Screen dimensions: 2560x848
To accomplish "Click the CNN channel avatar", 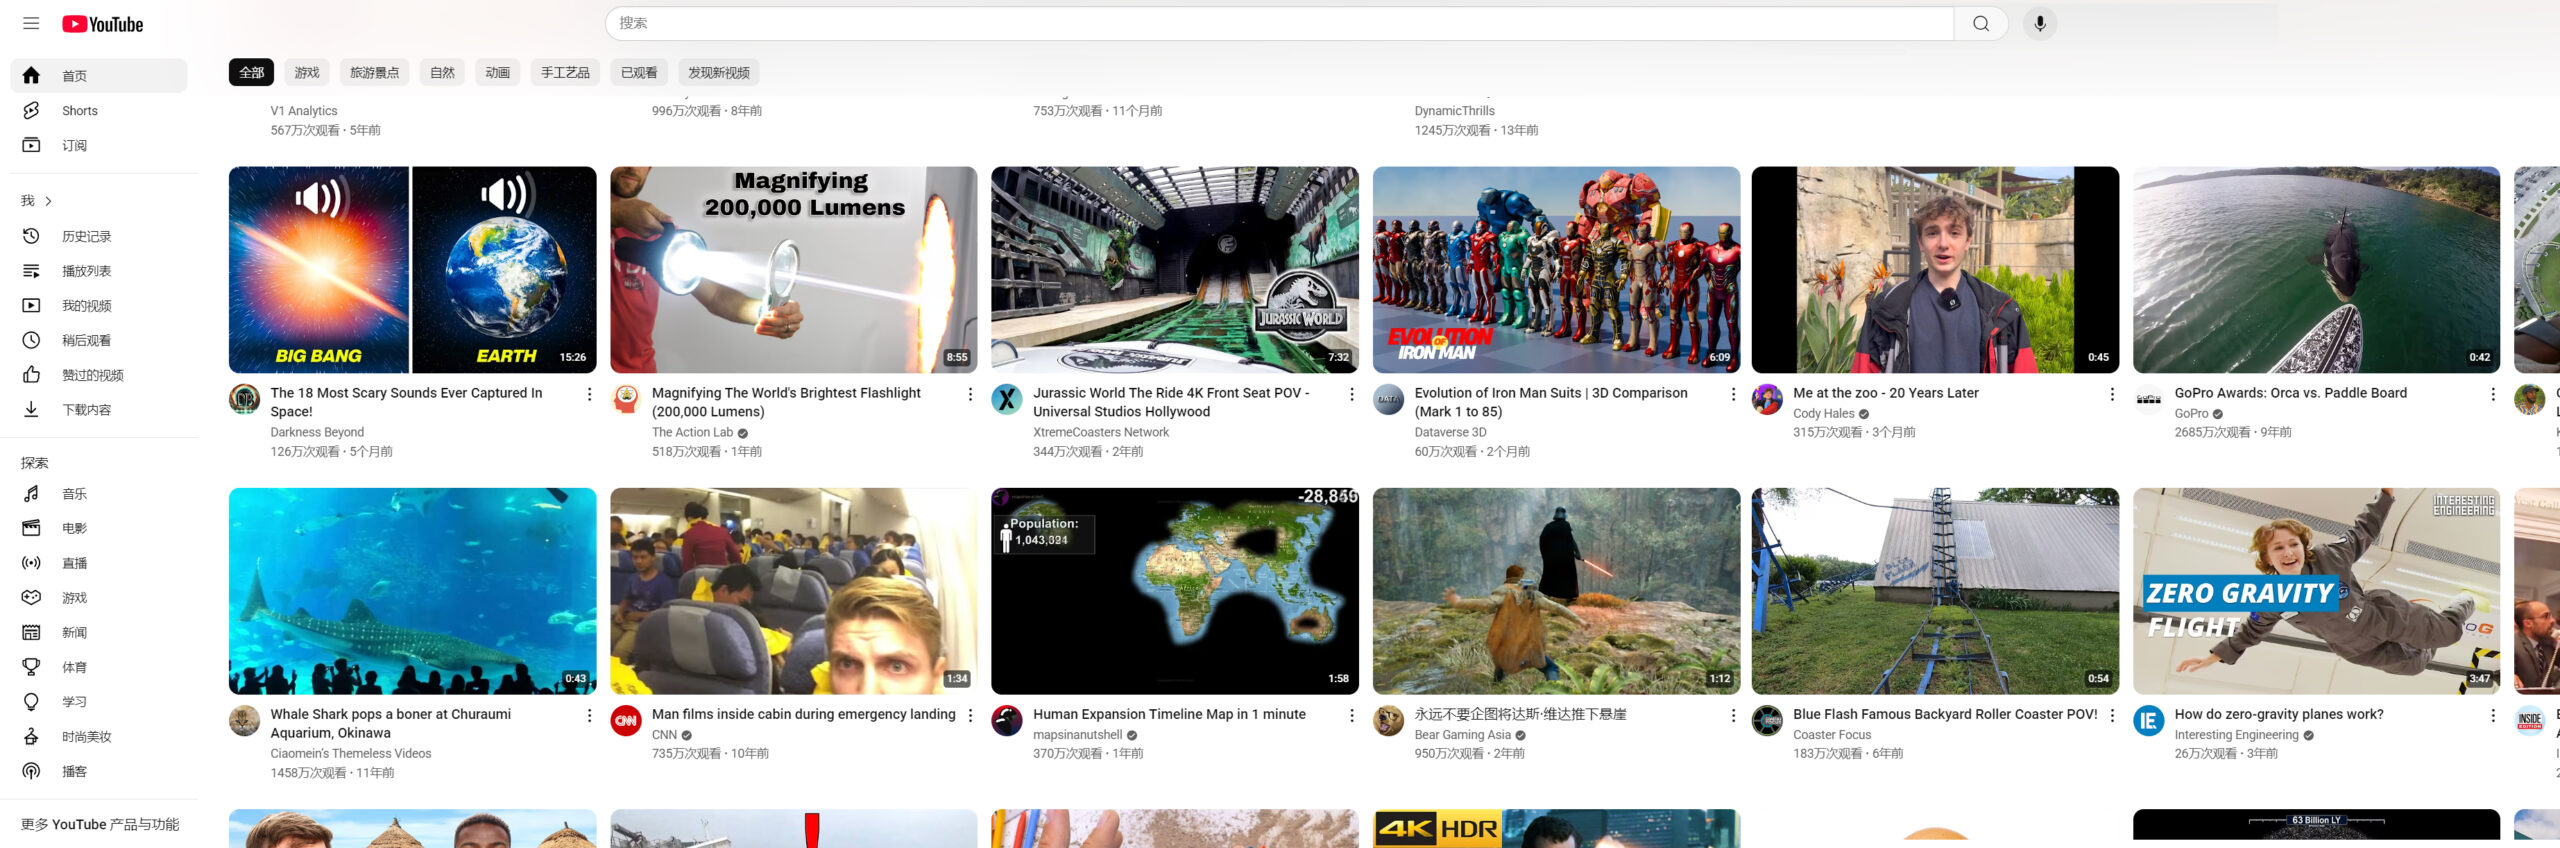I will (x=626, y=720).
